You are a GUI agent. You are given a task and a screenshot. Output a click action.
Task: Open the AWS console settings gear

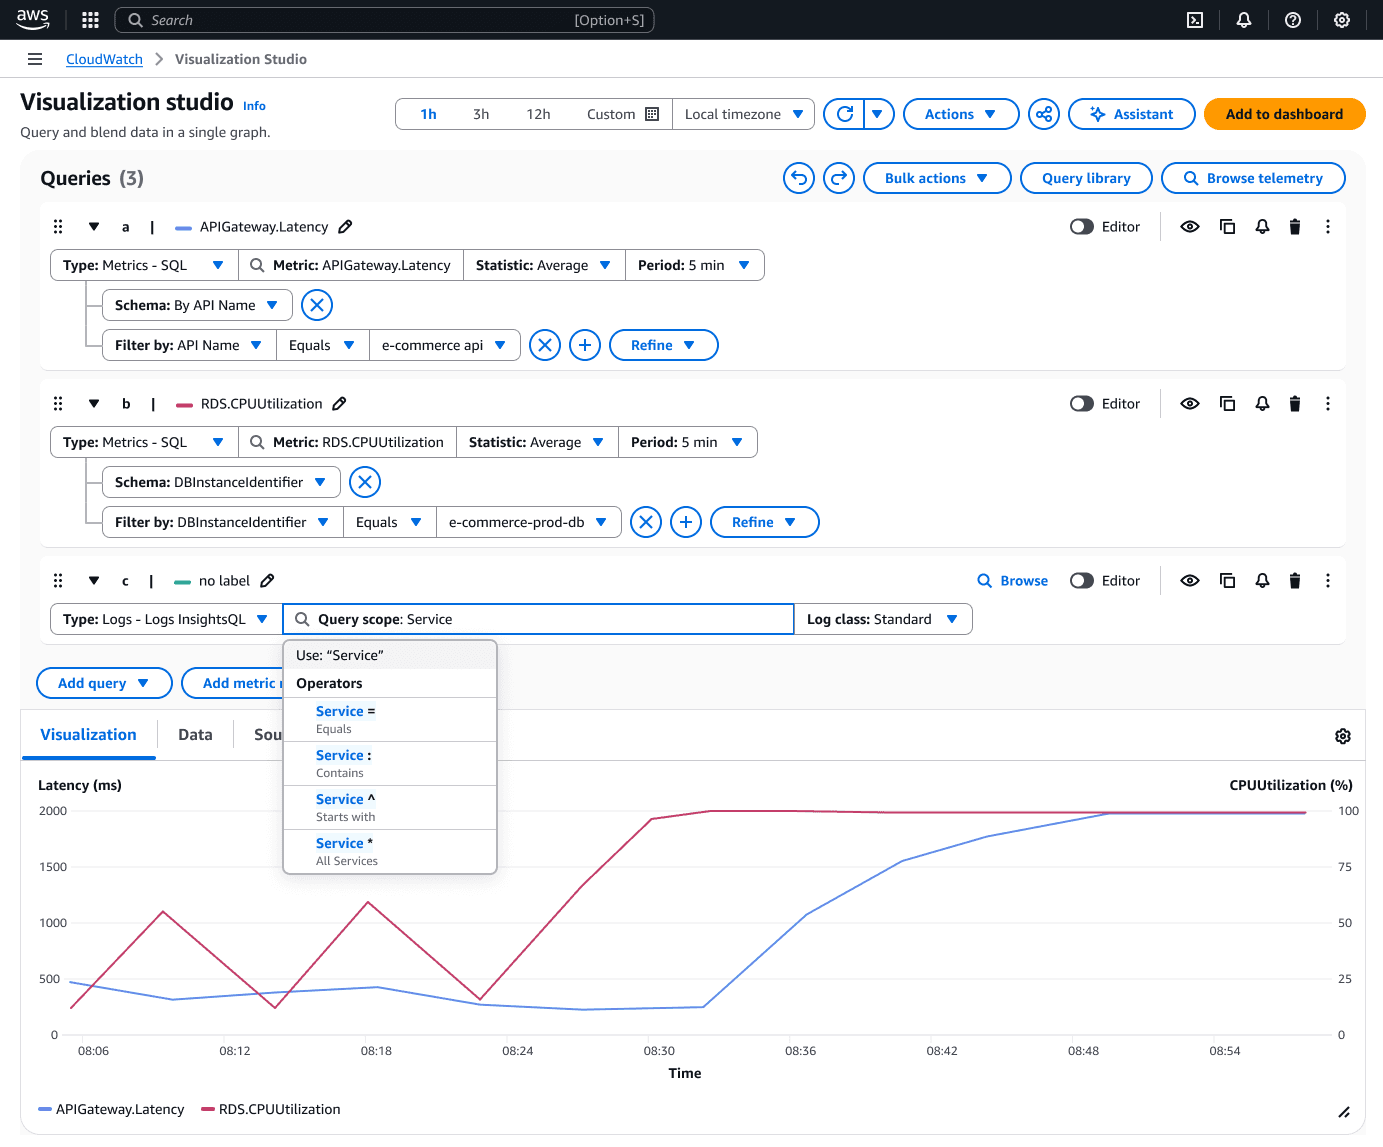click(1342, 20)
